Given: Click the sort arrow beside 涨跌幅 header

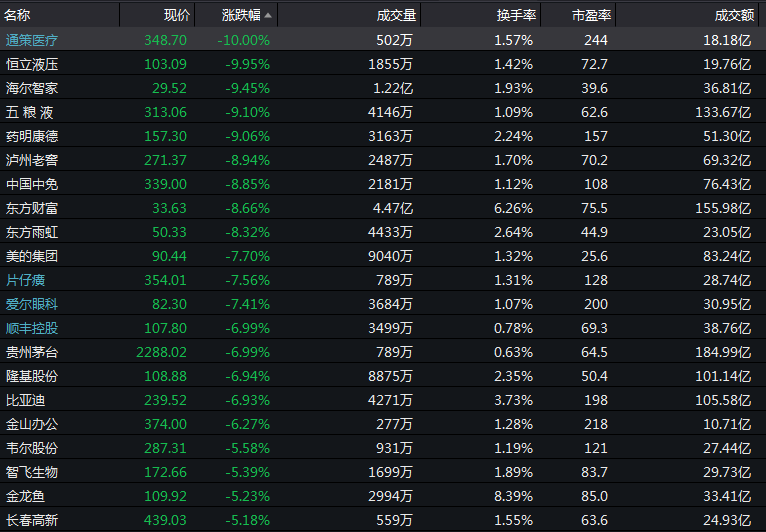Looking at the screenshot, I should pos(267,16).
